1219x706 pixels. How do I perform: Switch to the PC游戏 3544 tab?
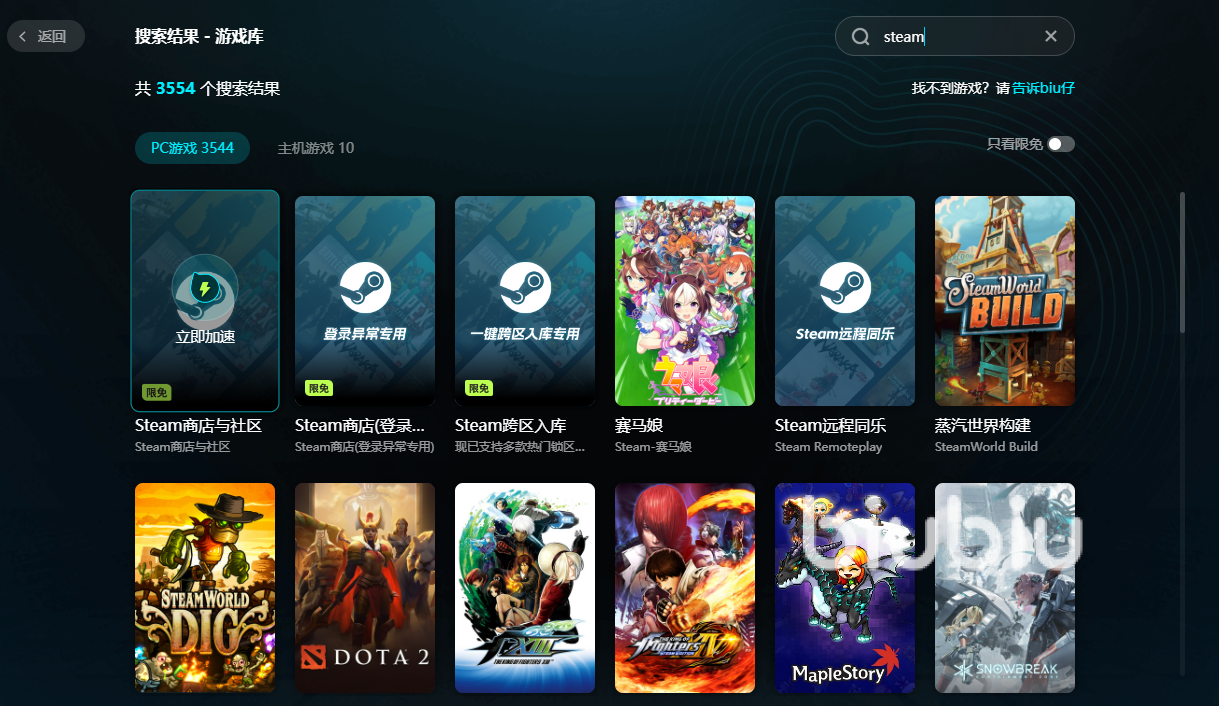[x=192, y=148]
